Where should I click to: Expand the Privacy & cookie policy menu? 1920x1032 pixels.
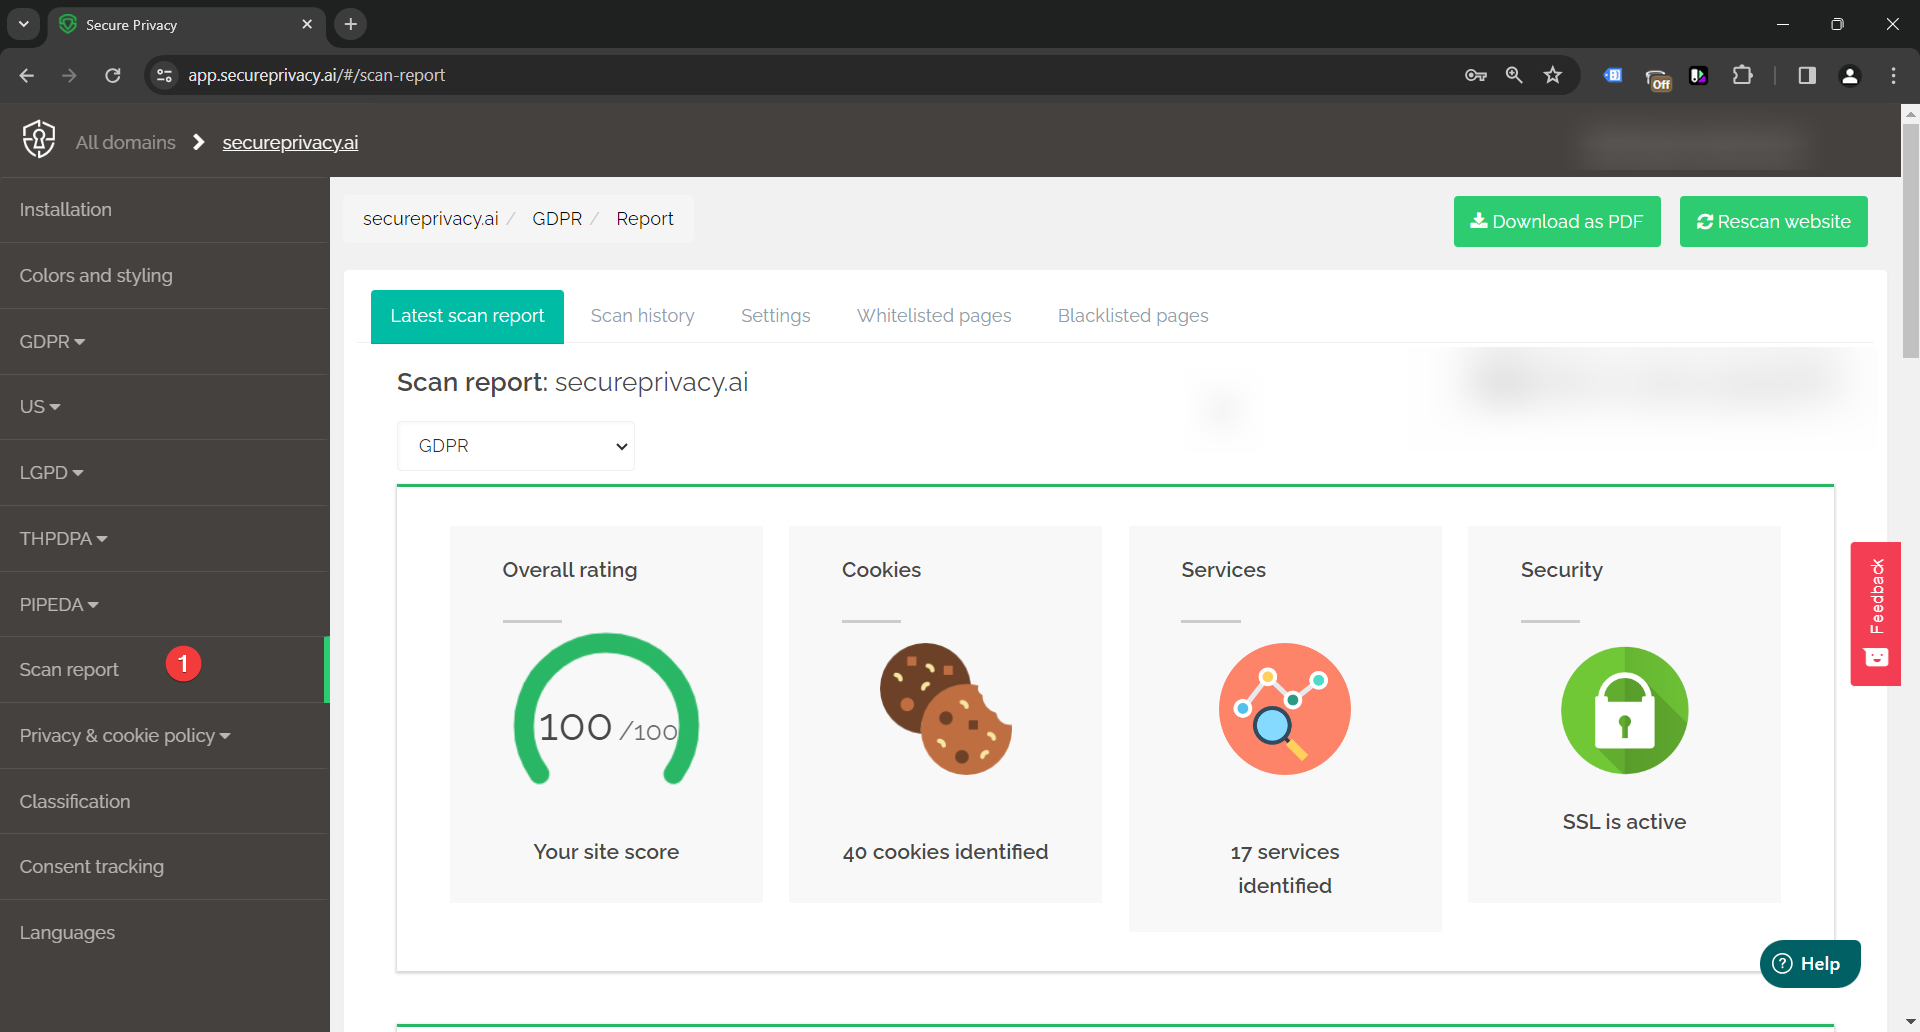point(124,735)
